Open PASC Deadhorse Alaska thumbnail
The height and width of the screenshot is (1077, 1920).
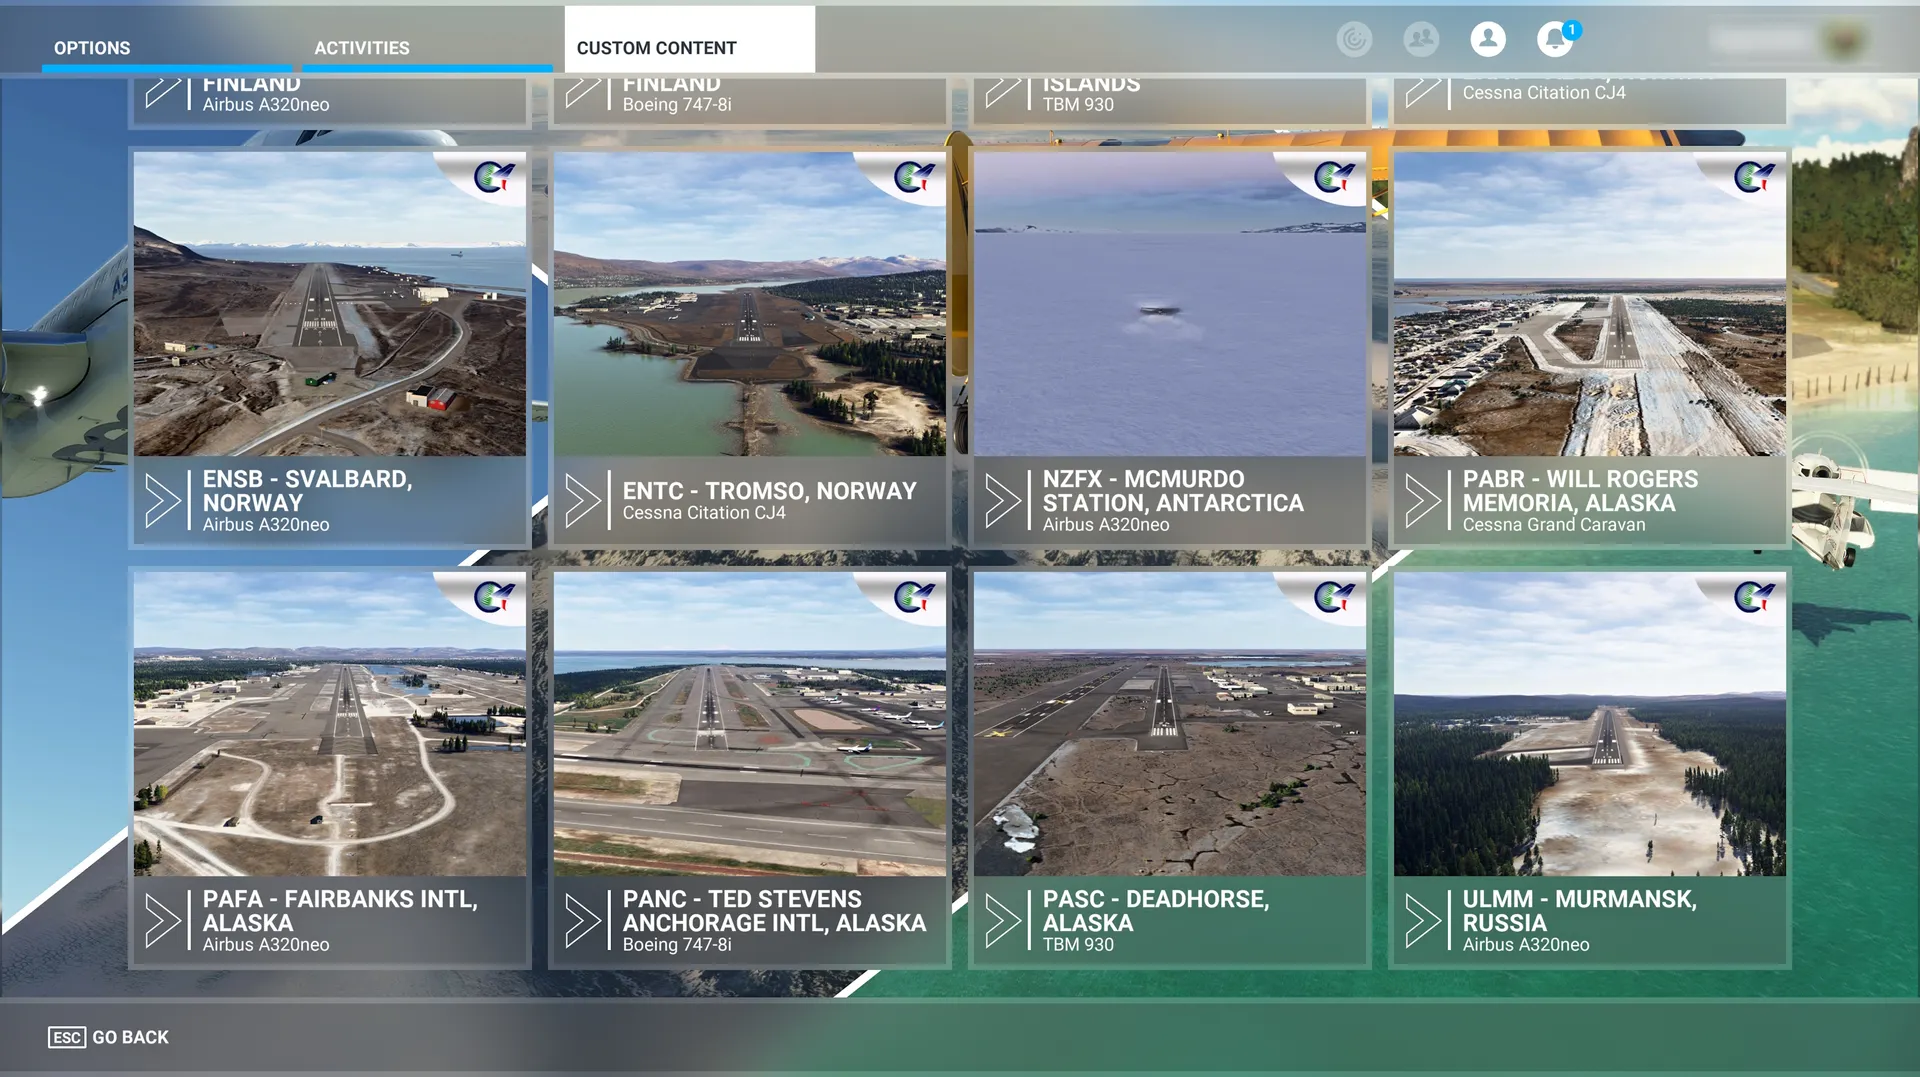point(1170,724)
